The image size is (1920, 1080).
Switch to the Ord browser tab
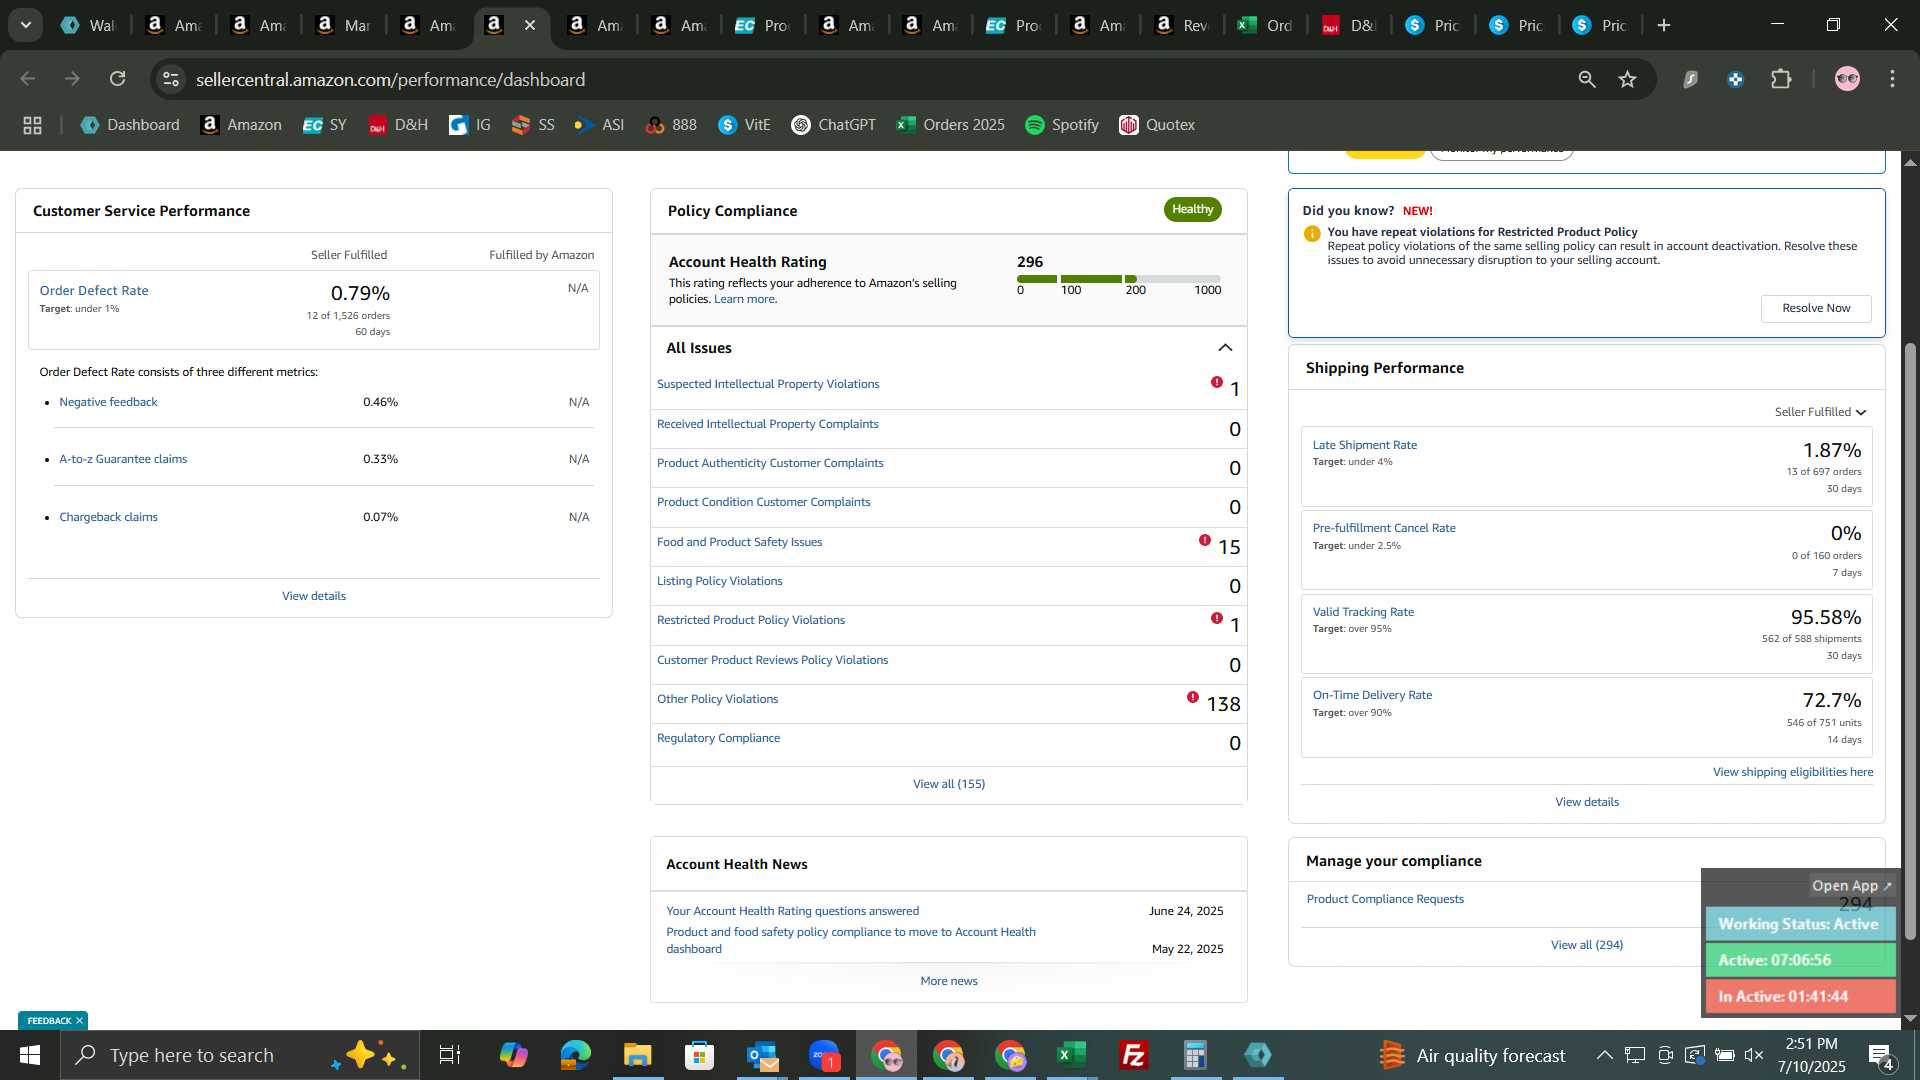[1265, 25]
